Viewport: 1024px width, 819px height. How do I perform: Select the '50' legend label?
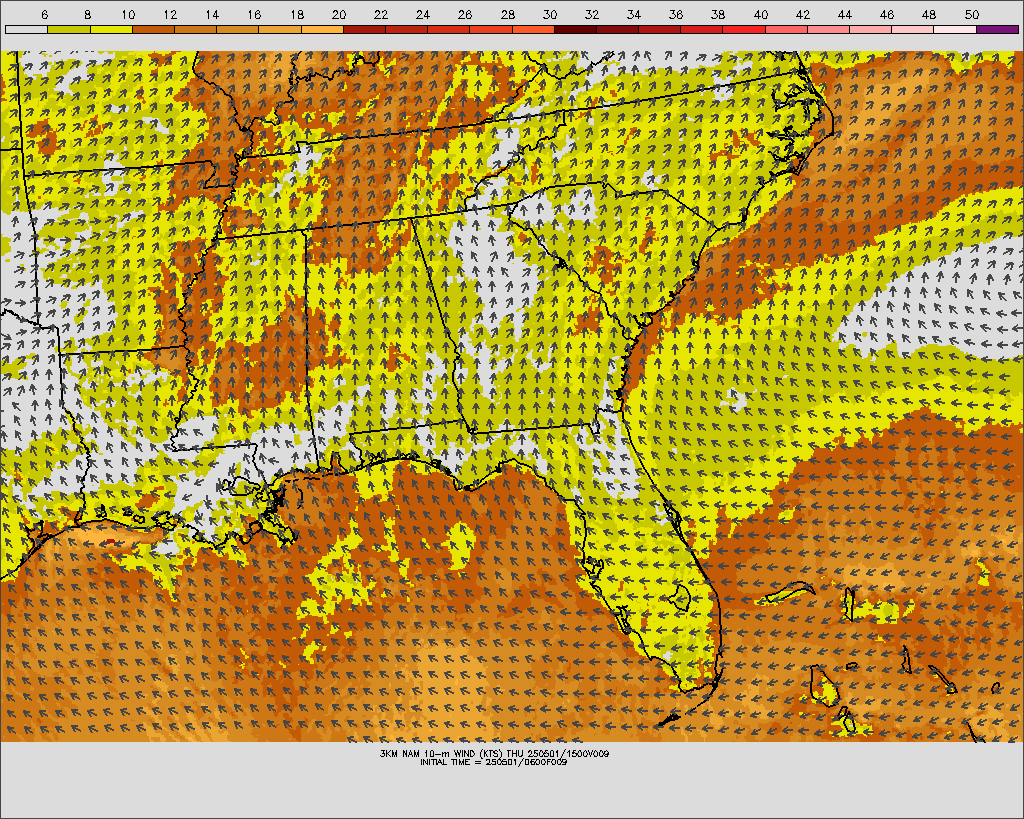pos(972,14)
